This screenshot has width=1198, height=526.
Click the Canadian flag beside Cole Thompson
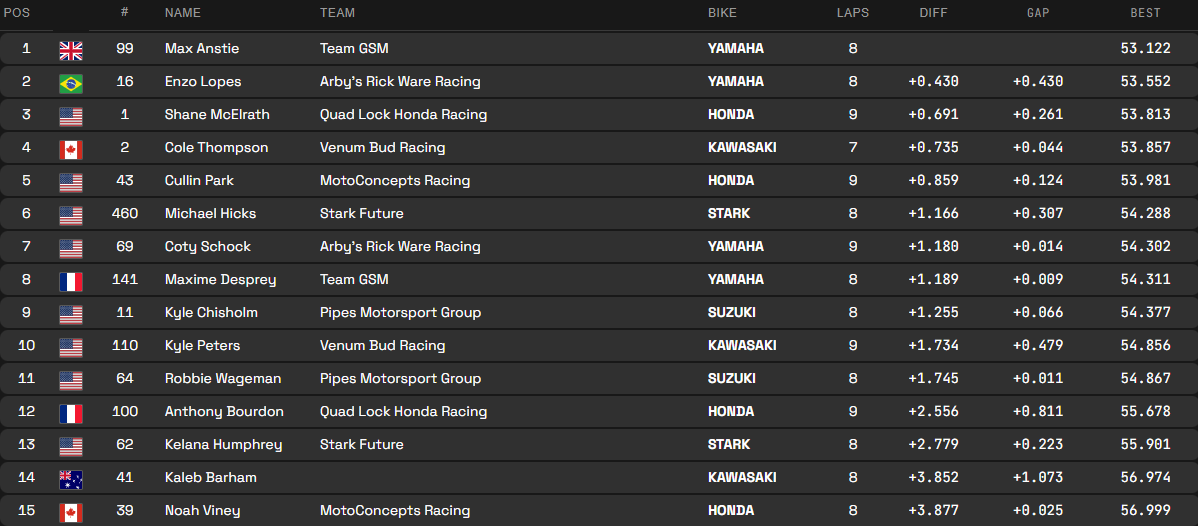tap(71, 149)
